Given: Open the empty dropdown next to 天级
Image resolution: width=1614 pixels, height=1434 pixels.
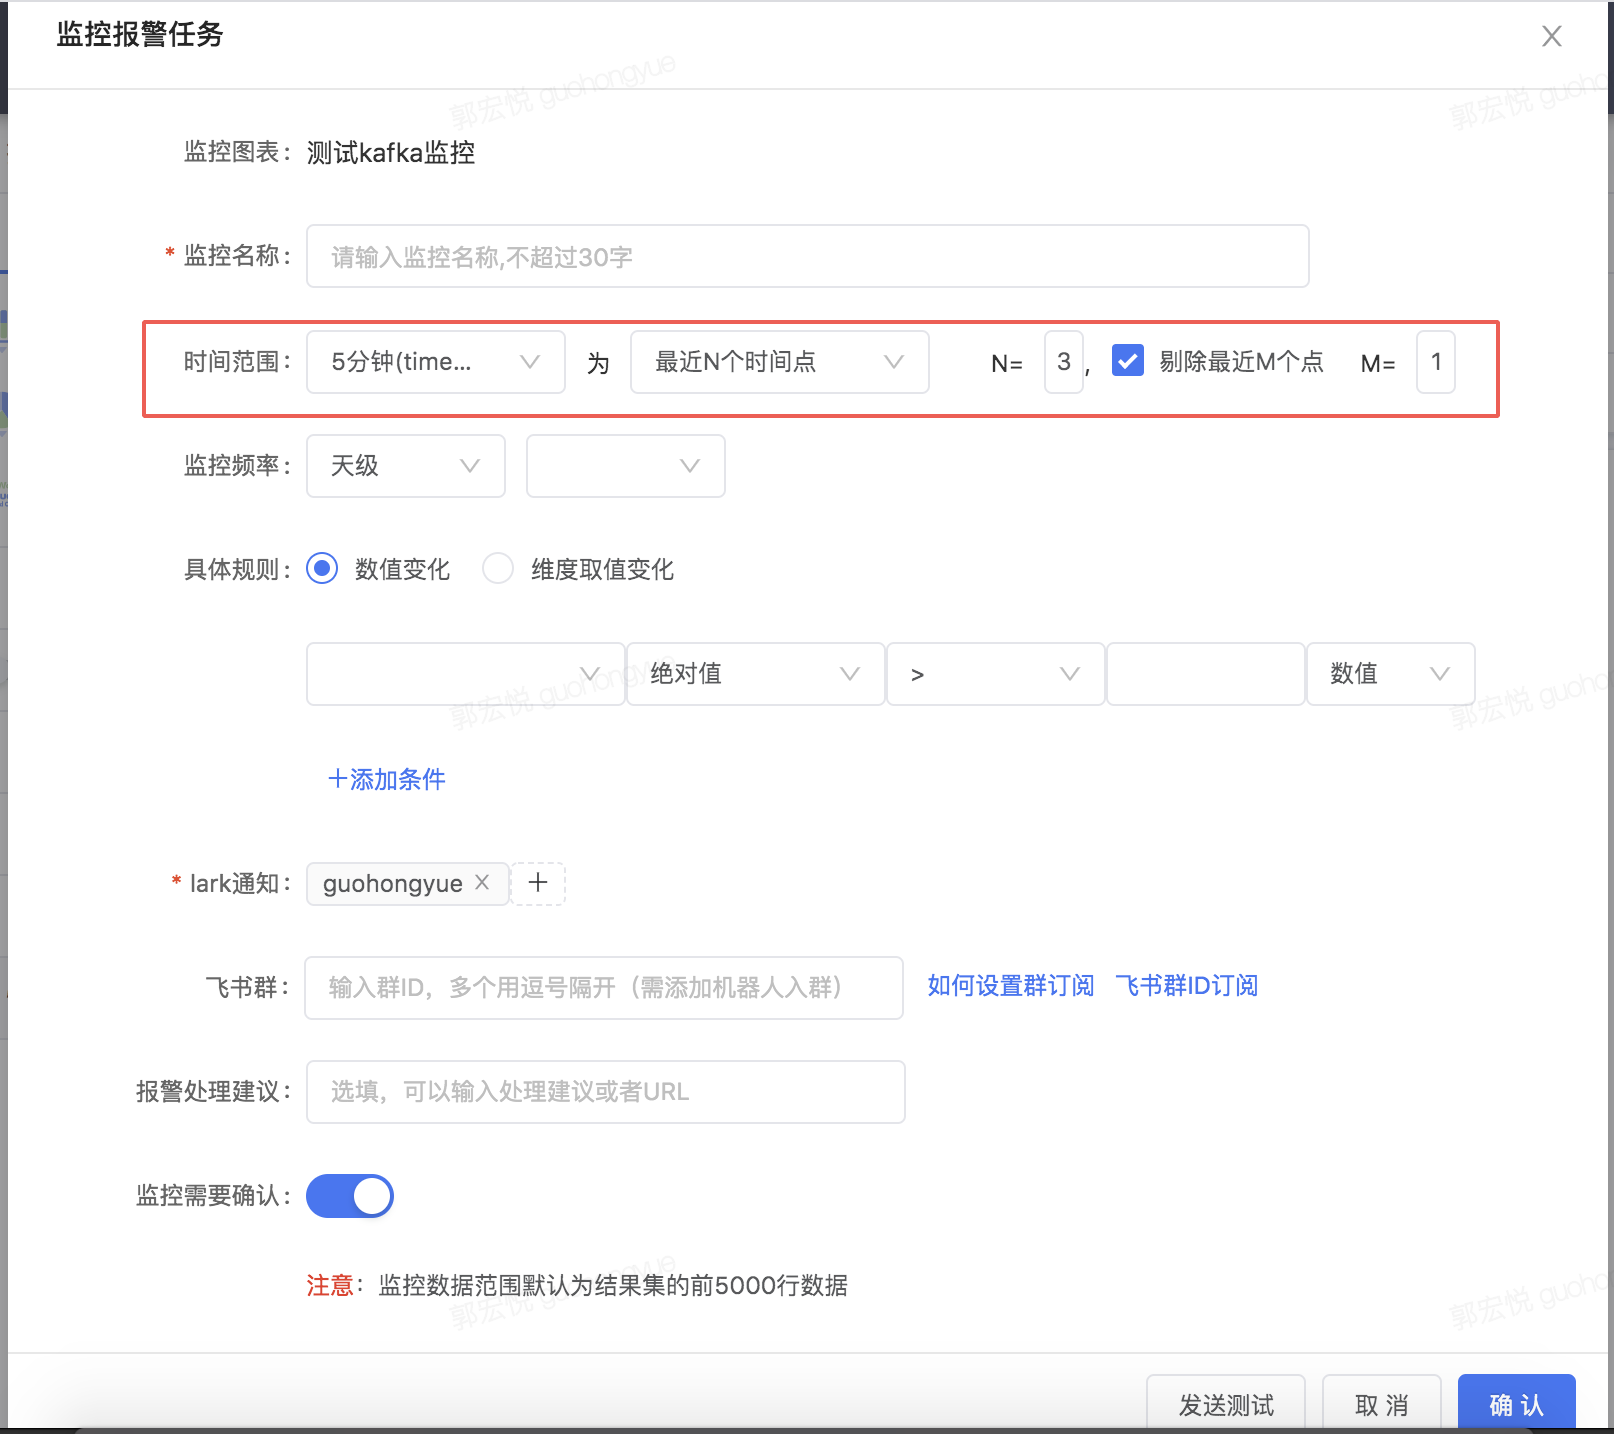Looking at the screenshot, I should [626, 466].
